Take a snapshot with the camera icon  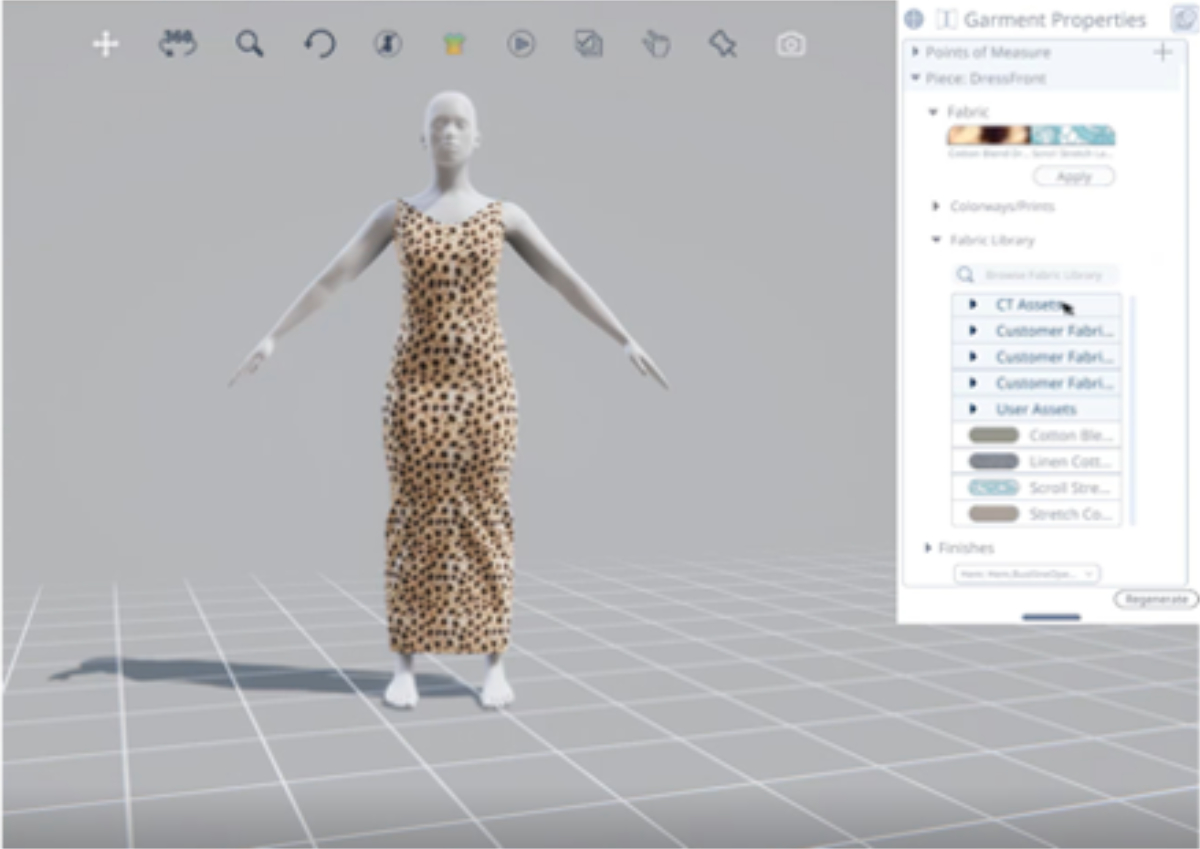click(x=790, y=45)
